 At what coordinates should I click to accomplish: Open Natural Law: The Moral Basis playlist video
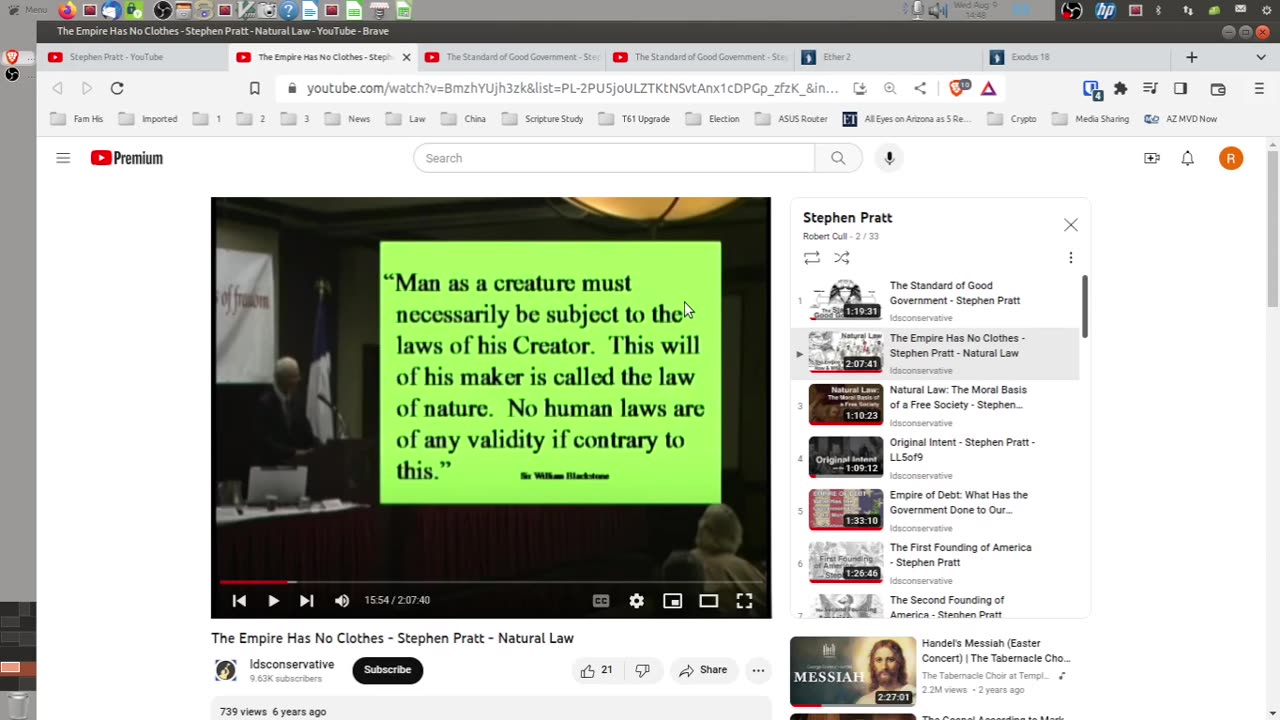coord(935,405)
